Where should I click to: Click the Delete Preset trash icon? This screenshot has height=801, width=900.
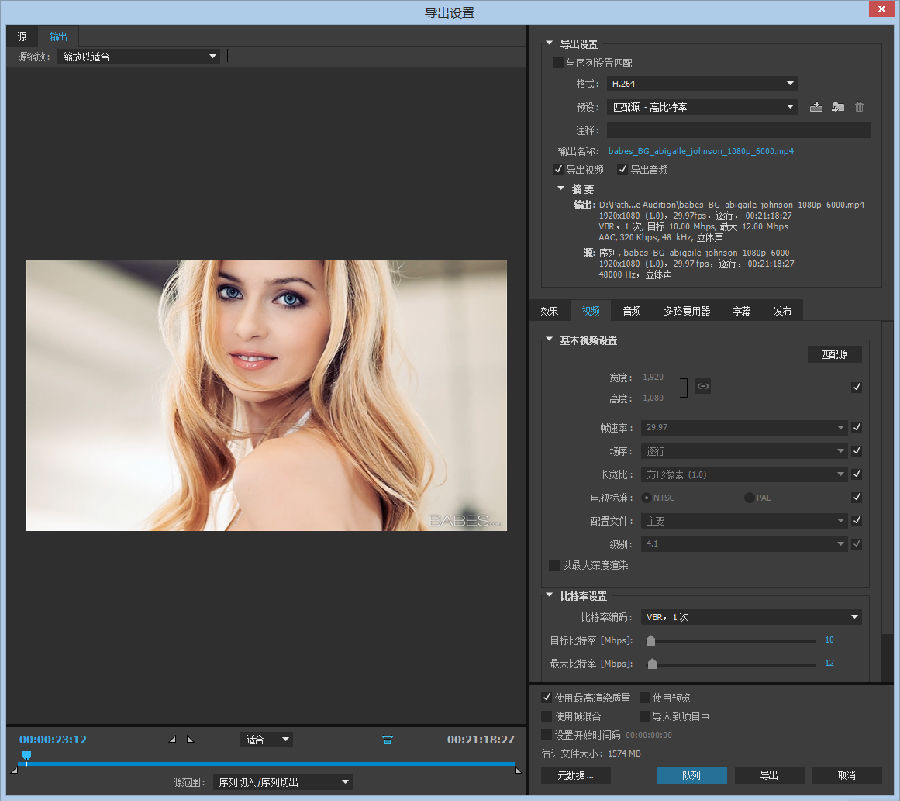click(859, 107)
